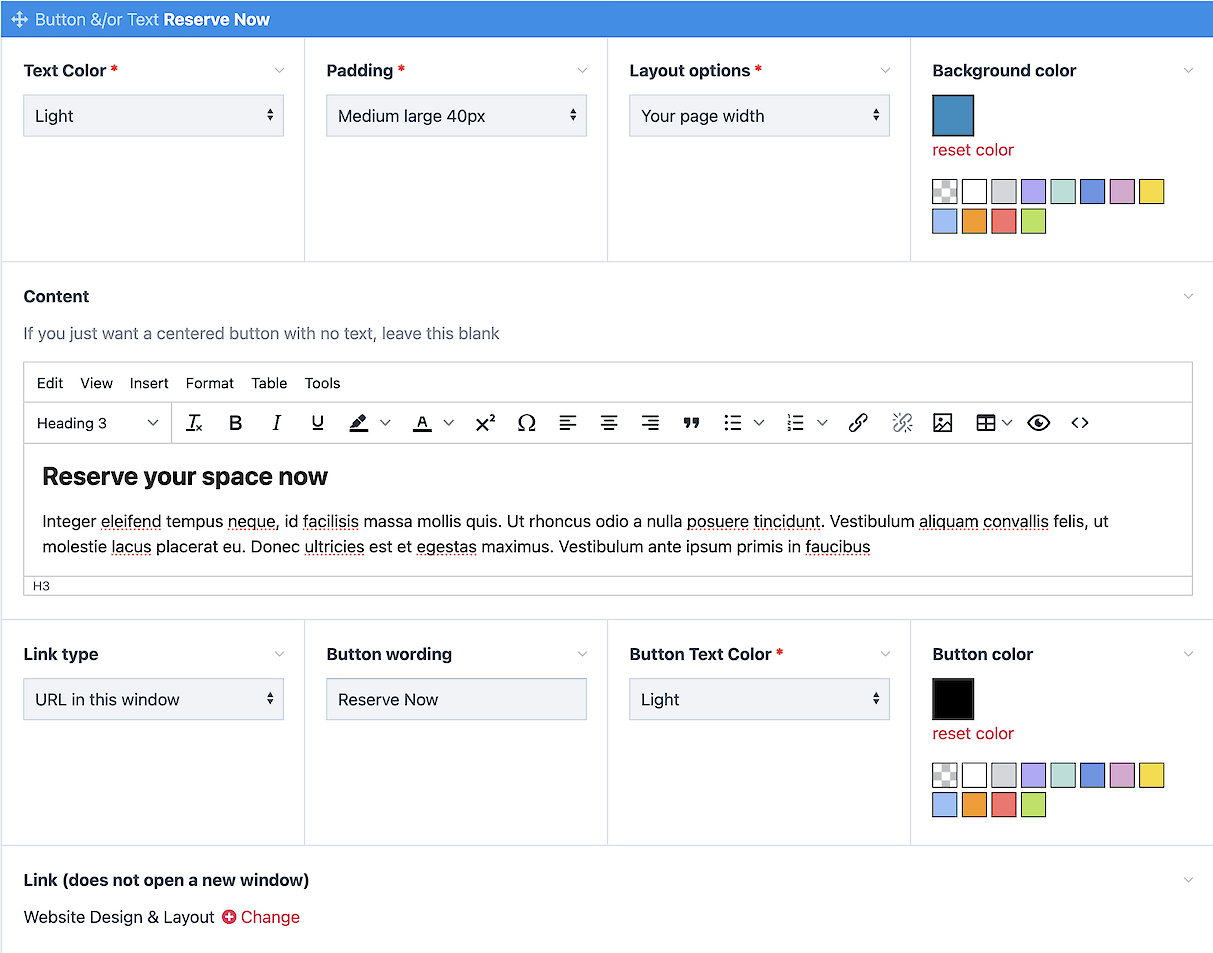1213x953 pixels.
Task: Open the Insert menu
Action: (149, 383)
